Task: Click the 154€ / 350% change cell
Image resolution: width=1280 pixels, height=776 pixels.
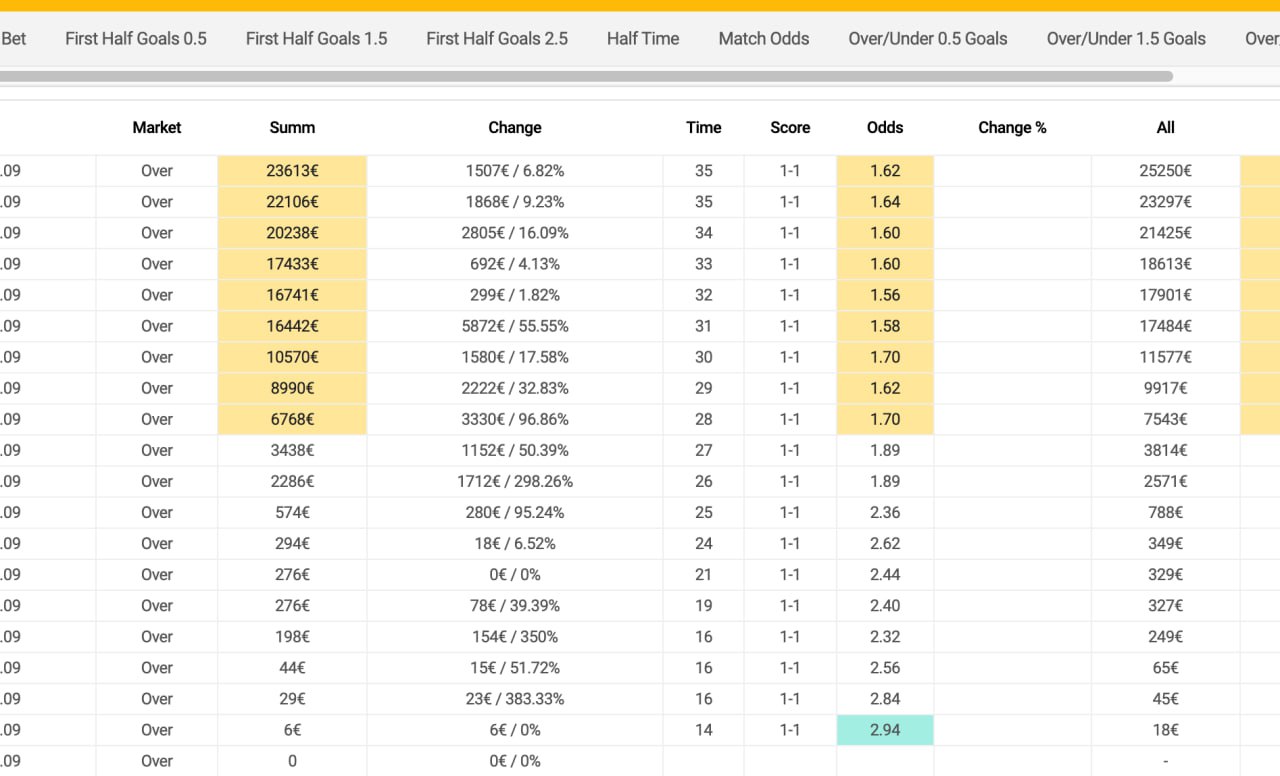Action: (x=515, y=636)
